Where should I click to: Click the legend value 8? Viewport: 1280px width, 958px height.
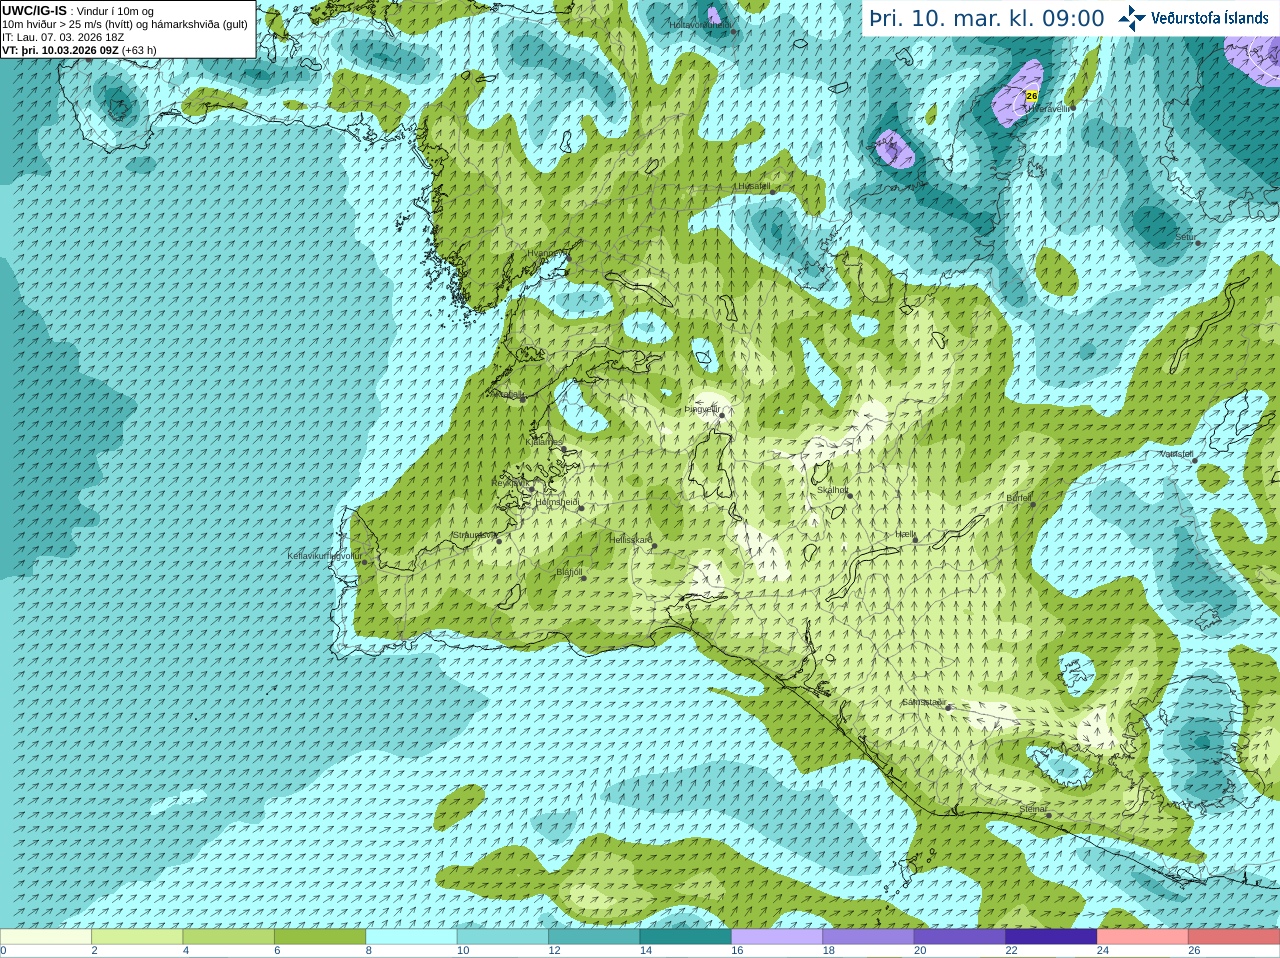368,951
